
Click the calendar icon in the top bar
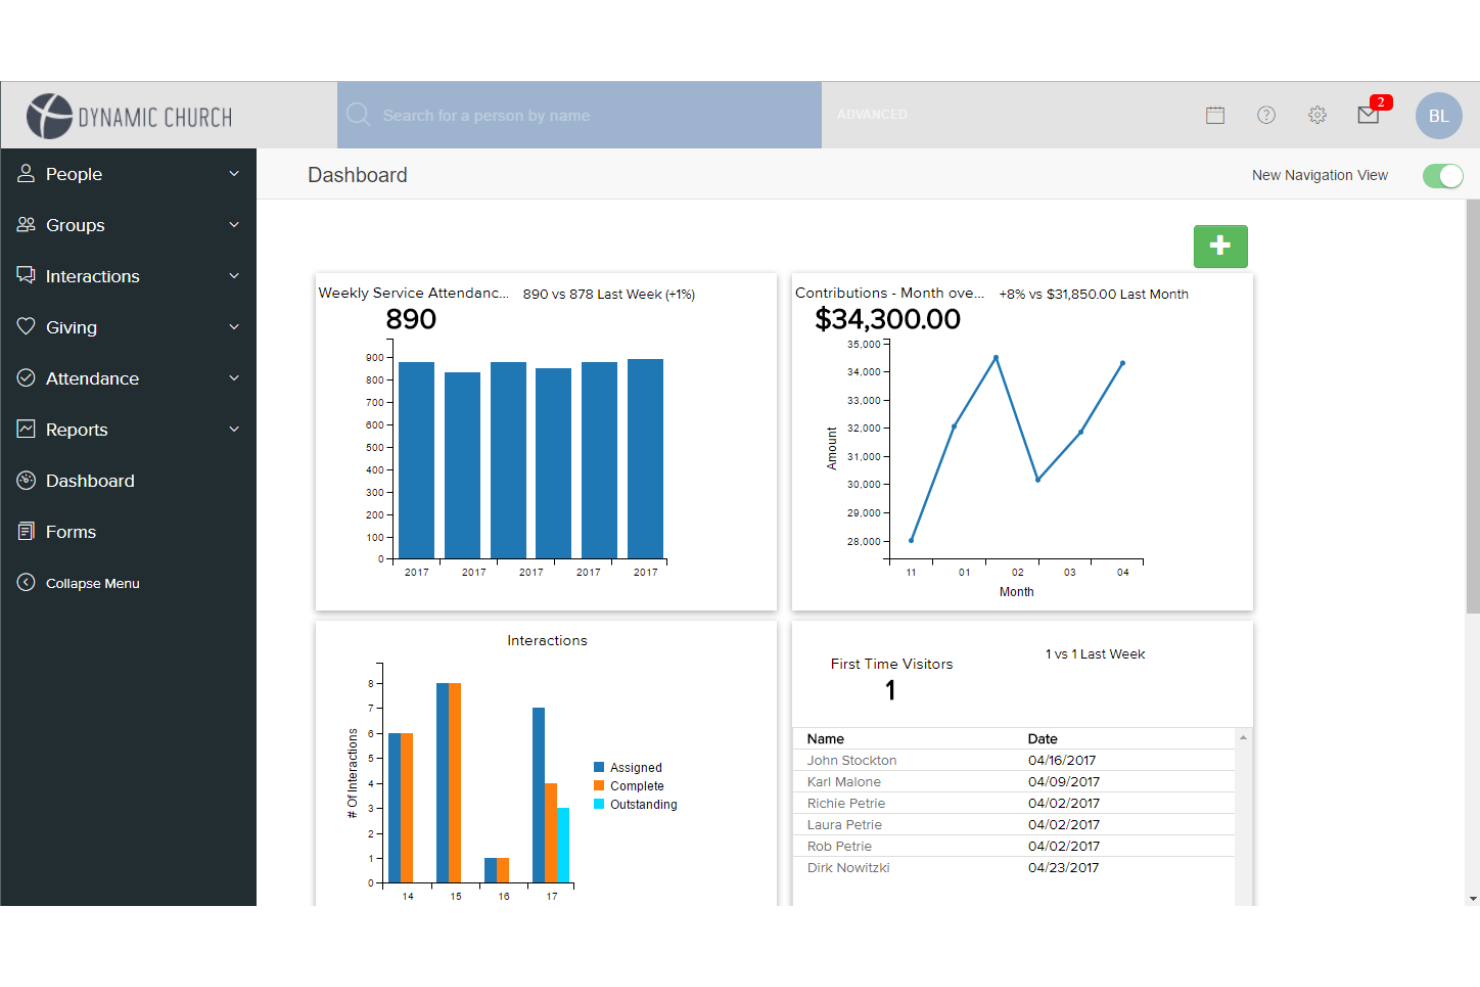(1215, 115)
